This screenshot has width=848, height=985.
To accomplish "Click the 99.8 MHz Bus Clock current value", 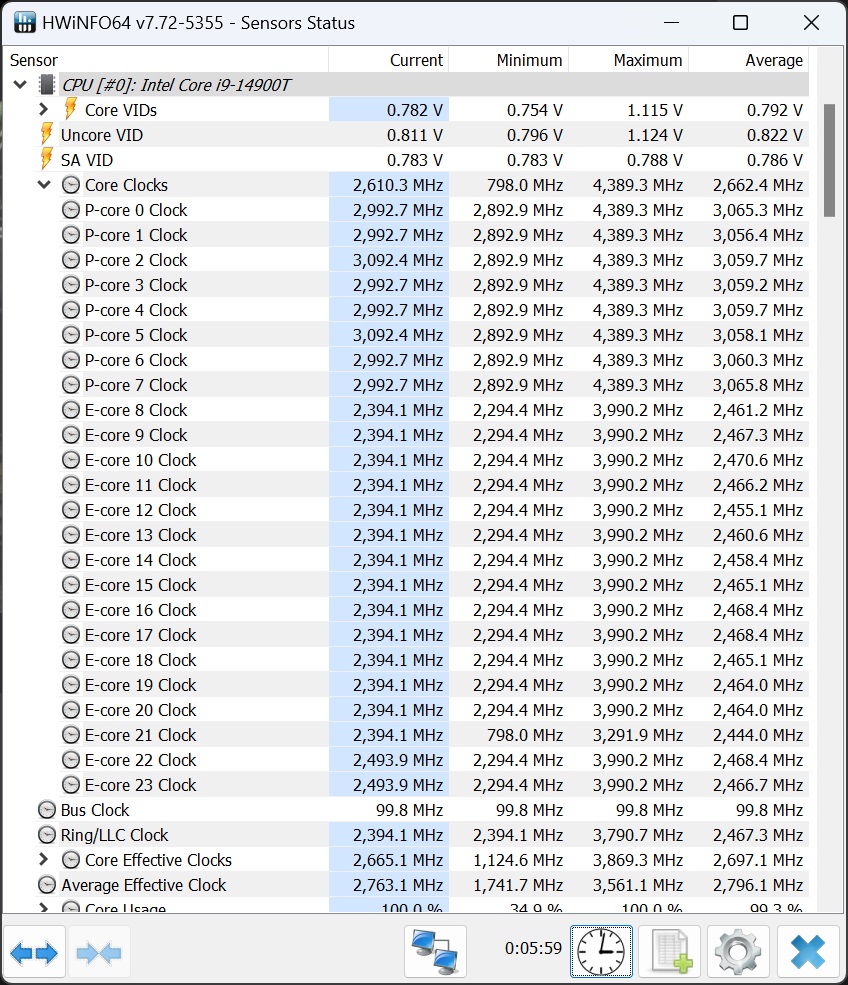I will pos(410,810).
